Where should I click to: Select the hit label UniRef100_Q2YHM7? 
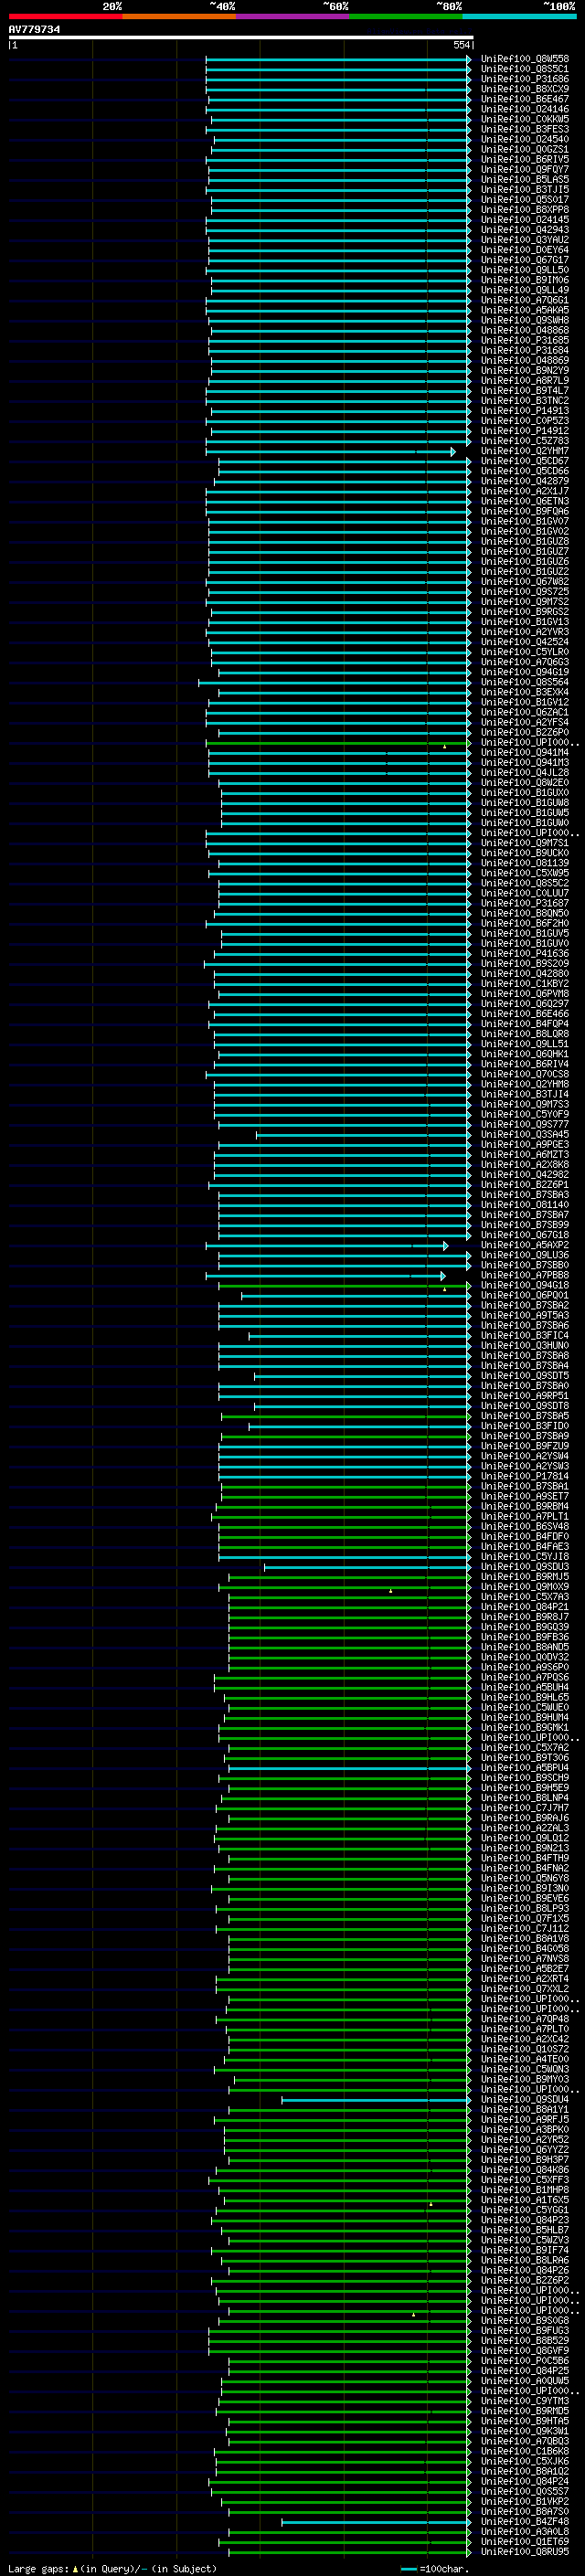(x=524, y=451)
